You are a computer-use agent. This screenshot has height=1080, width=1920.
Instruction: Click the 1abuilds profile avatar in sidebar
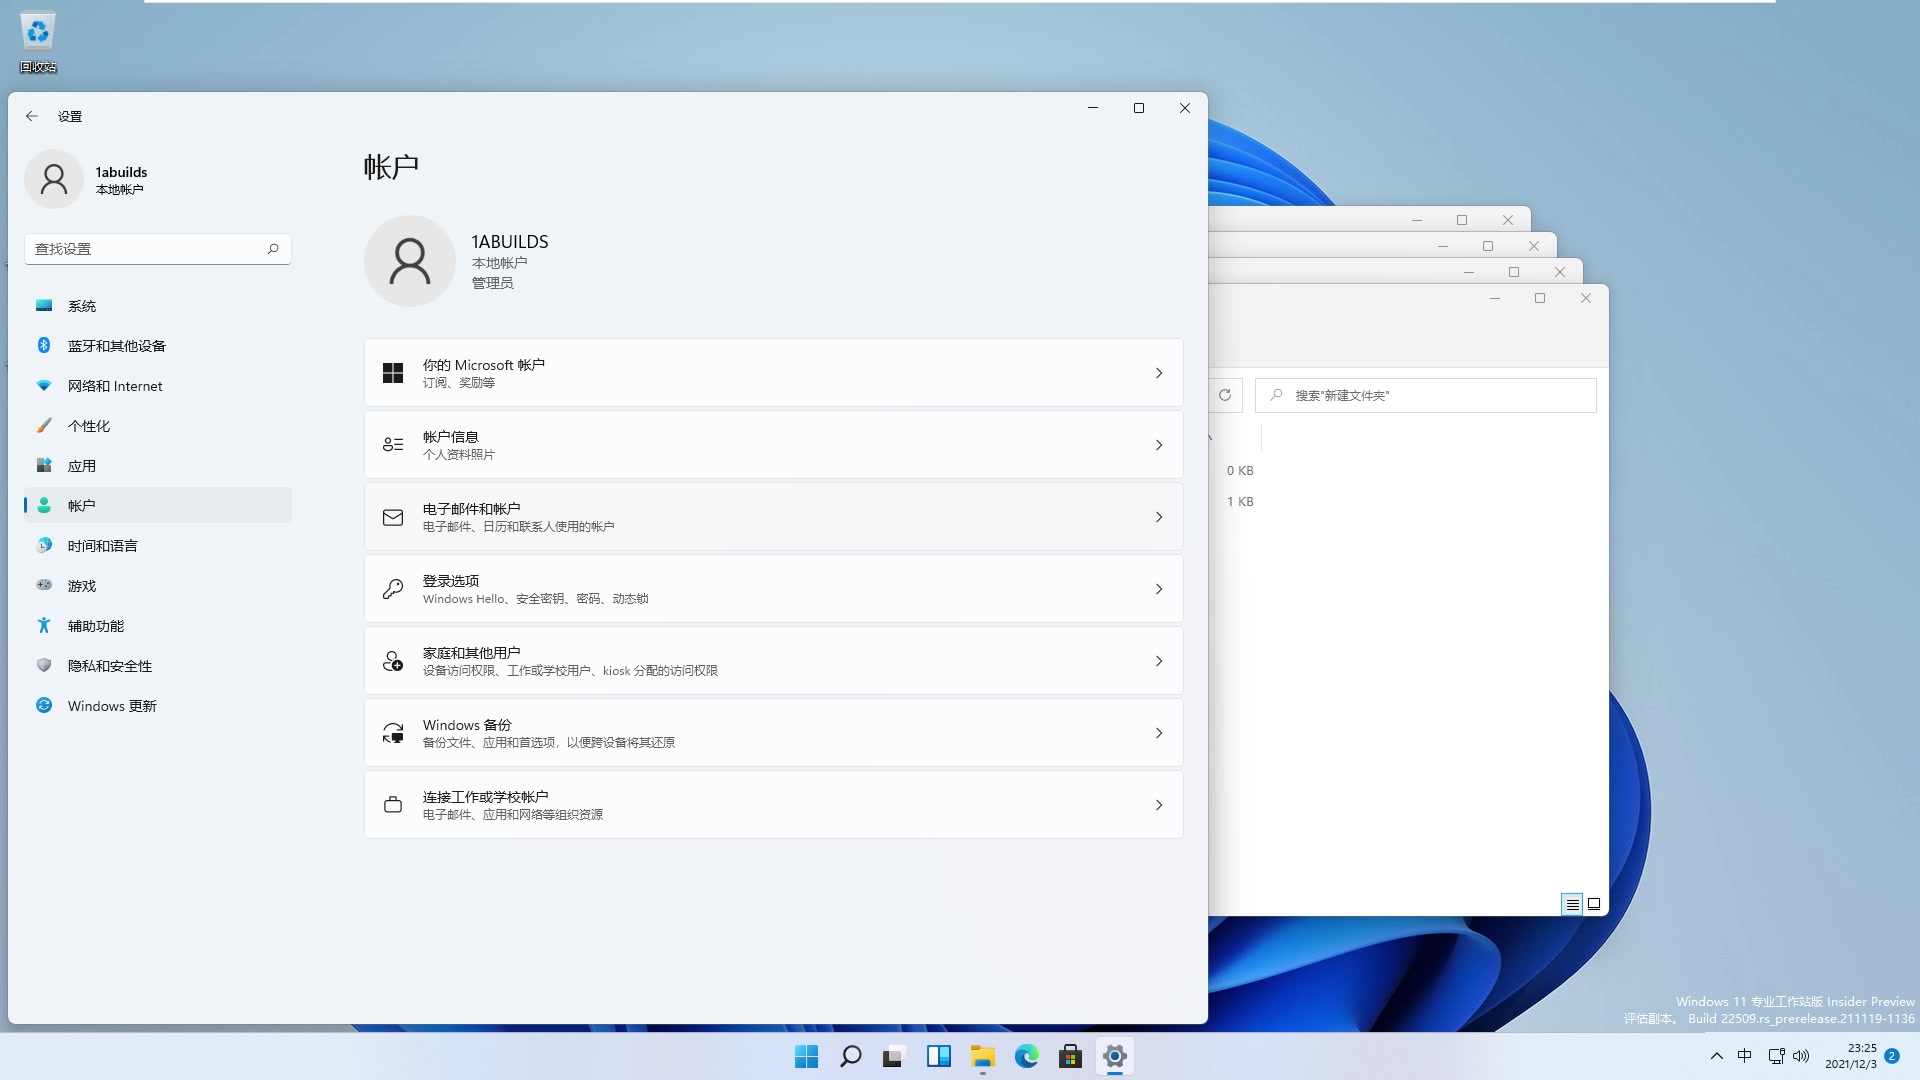[54, 180]
